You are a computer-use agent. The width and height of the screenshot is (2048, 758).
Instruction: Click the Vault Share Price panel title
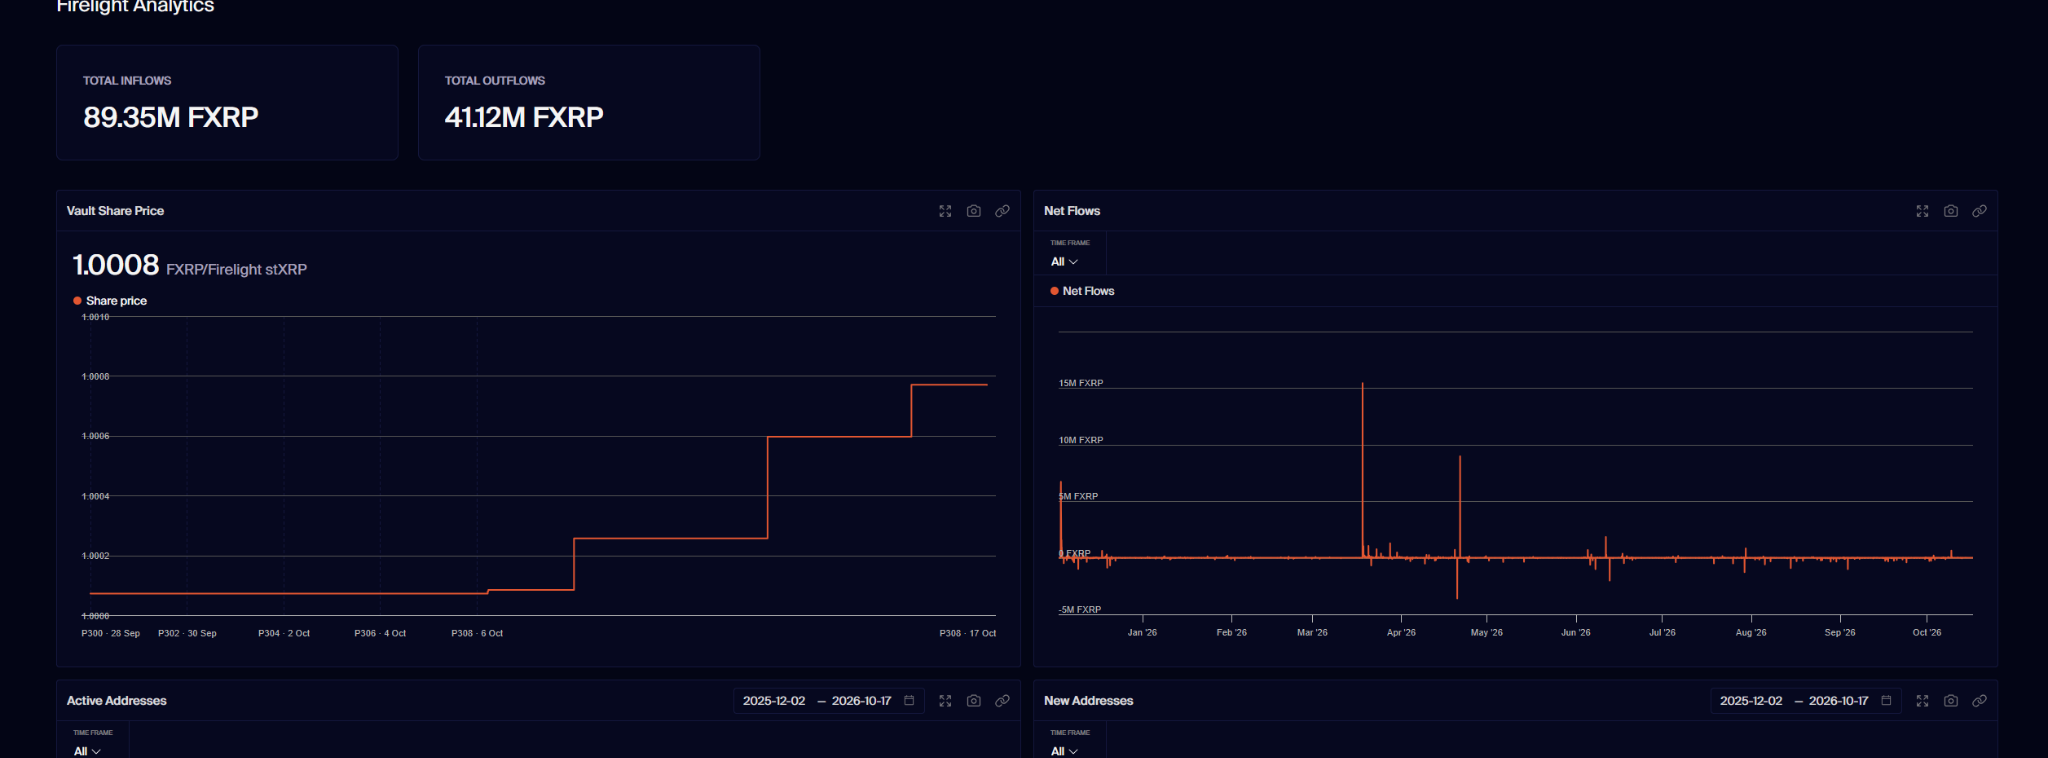tap(115, 211)
